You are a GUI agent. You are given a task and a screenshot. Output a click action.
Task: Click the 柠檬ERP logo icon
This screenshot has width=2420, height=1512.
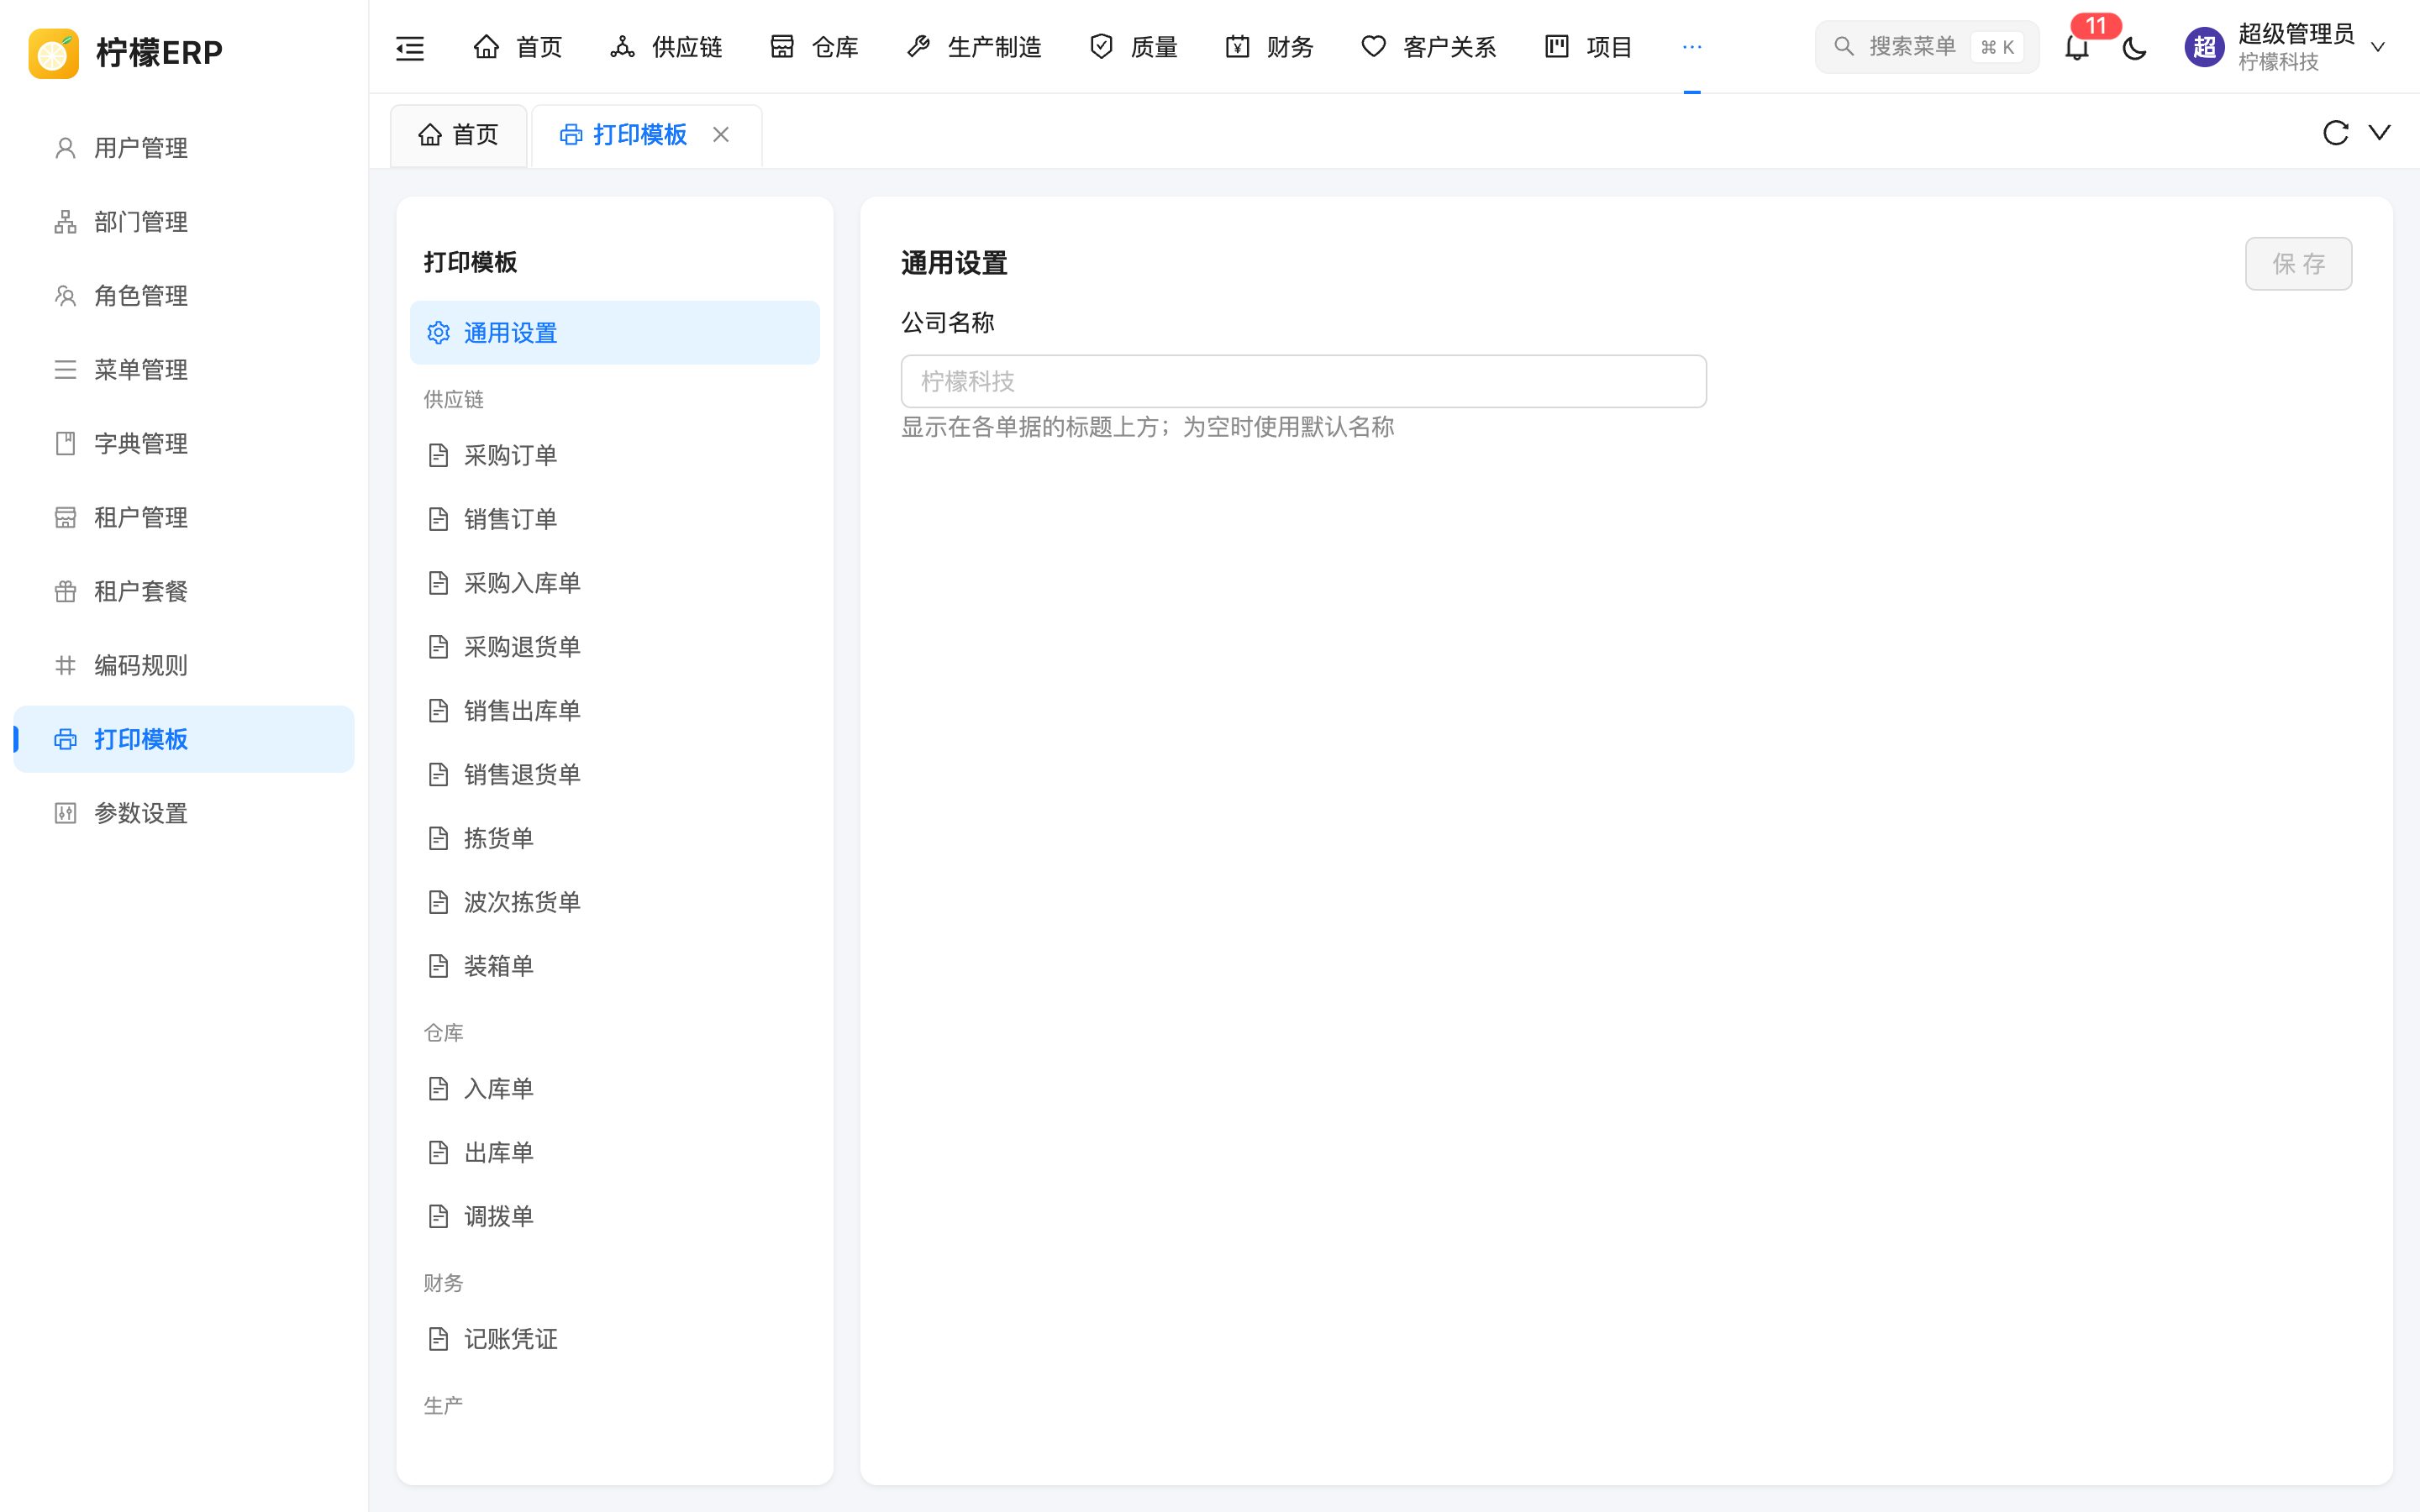pyautogui.click(x=53, y=53)
